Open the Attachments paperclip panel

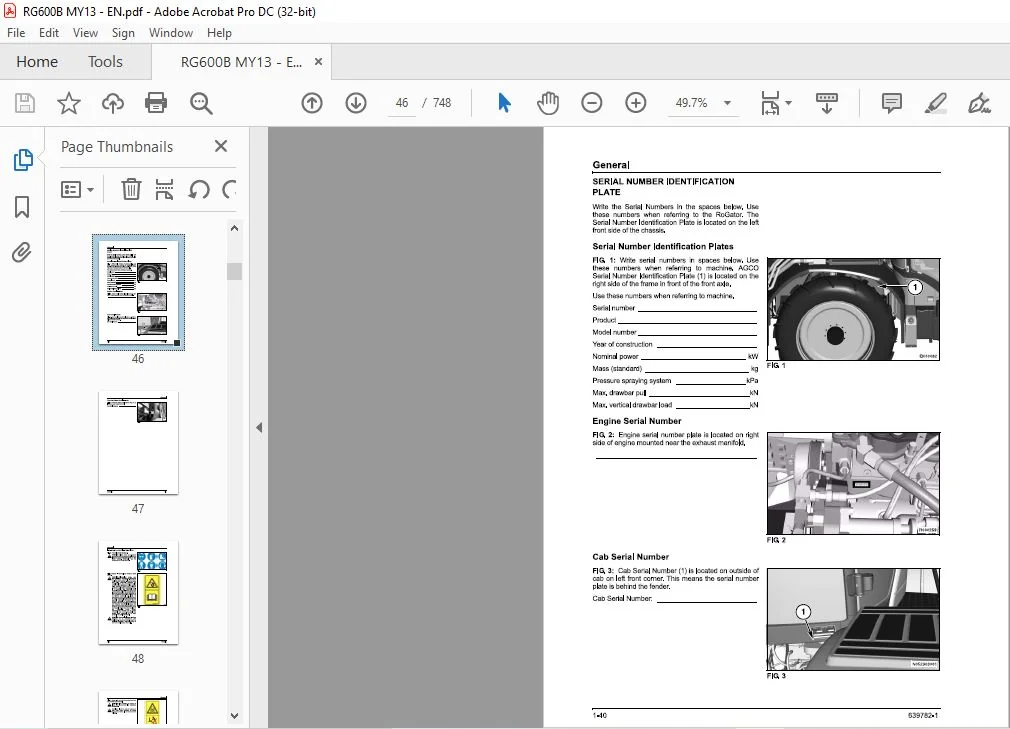(22, 252)
